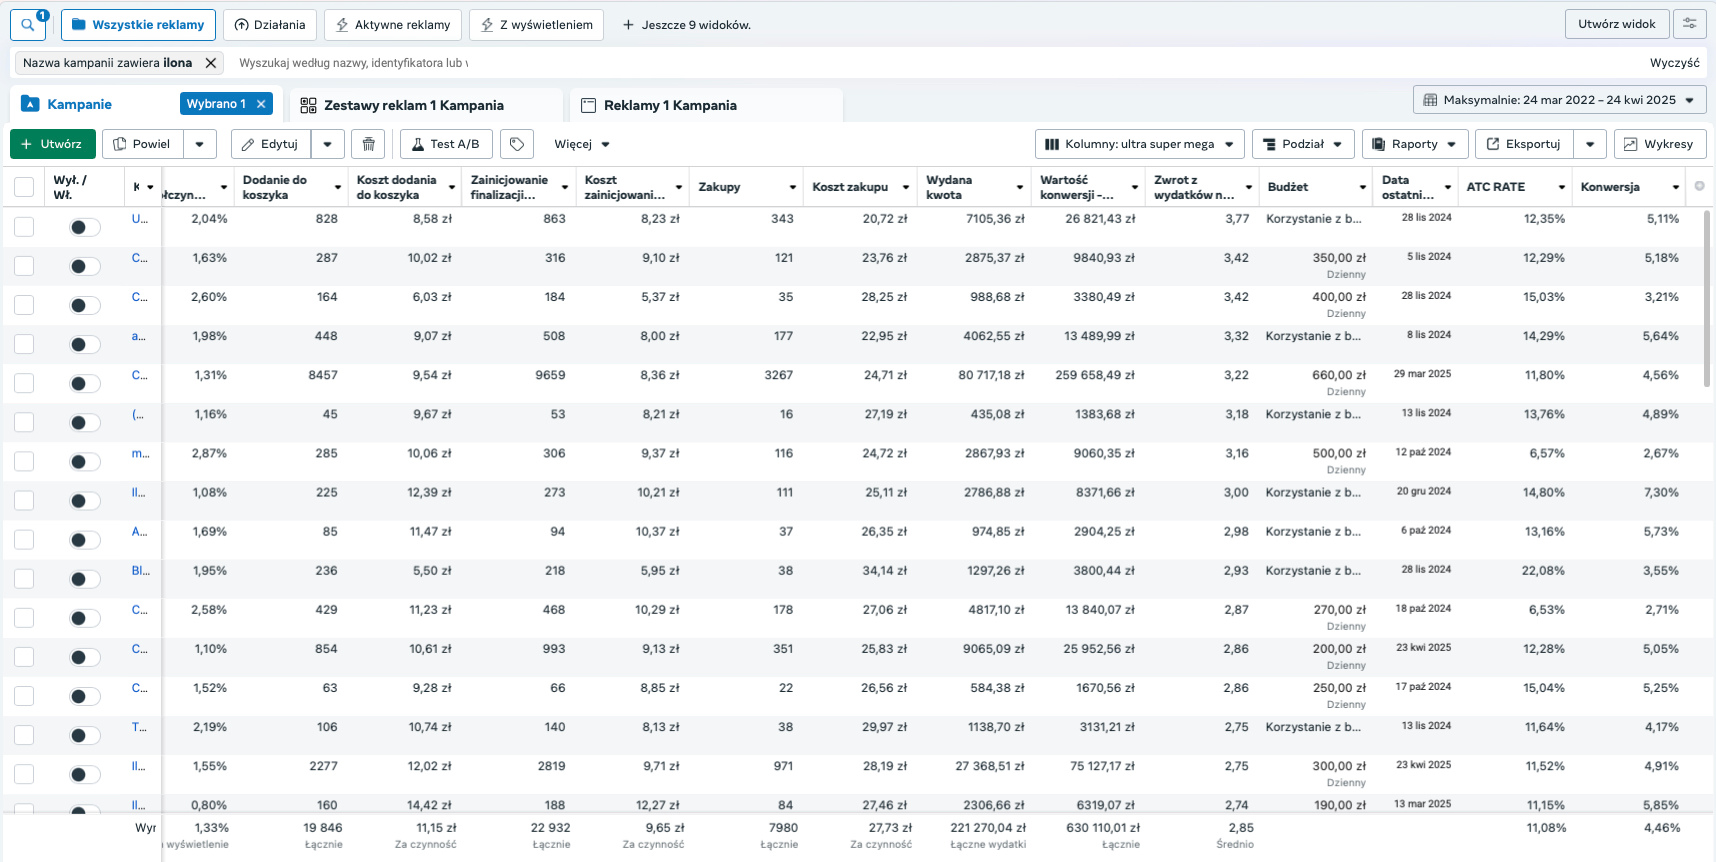The image size is (1716, 862).
Task: Open the date range dropdown
Action: pyautogui.click(x=1559, y=100)
